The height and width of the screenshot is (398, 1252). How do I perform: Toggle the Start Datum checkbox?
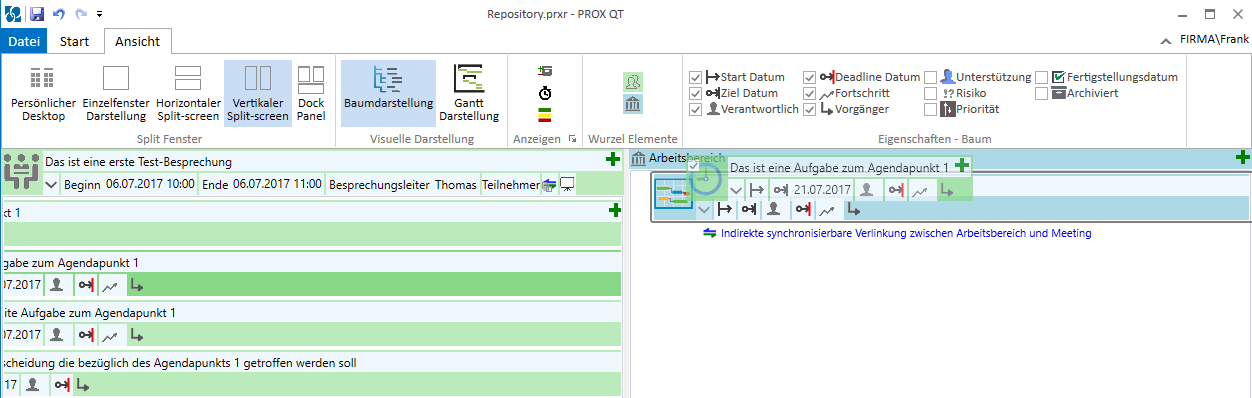696,77
